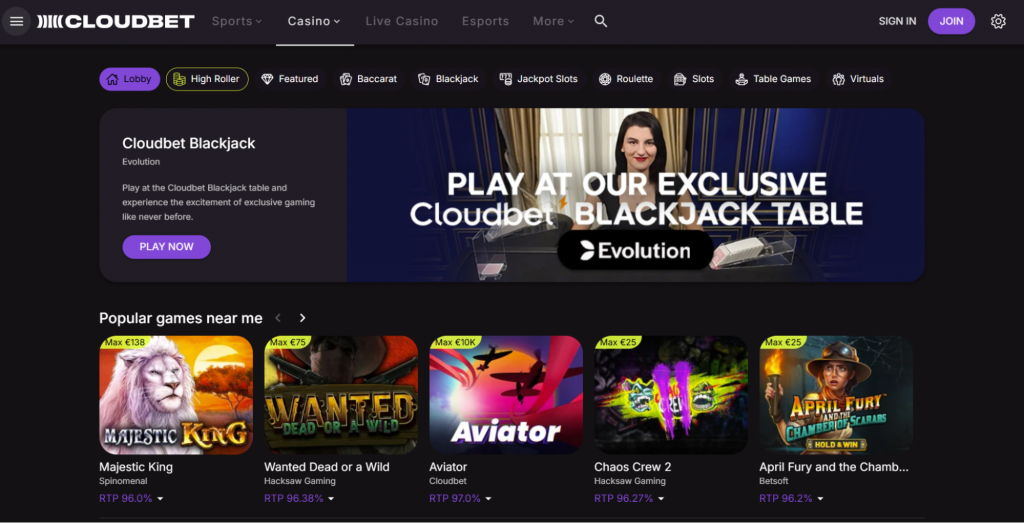The height and width of the screenshot is (523, 1024).
Task: Open the Table Games category
Action: 773,79
